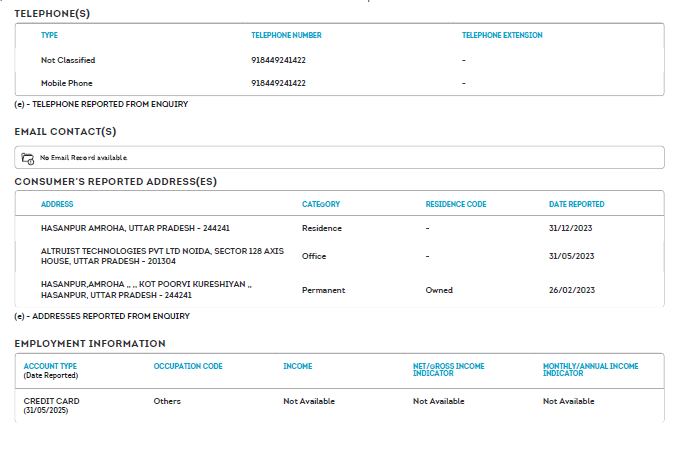The width and height of the screenshot is (685, 462).
Task: Click the Date Reported address column header
Action: pos(576,204)
